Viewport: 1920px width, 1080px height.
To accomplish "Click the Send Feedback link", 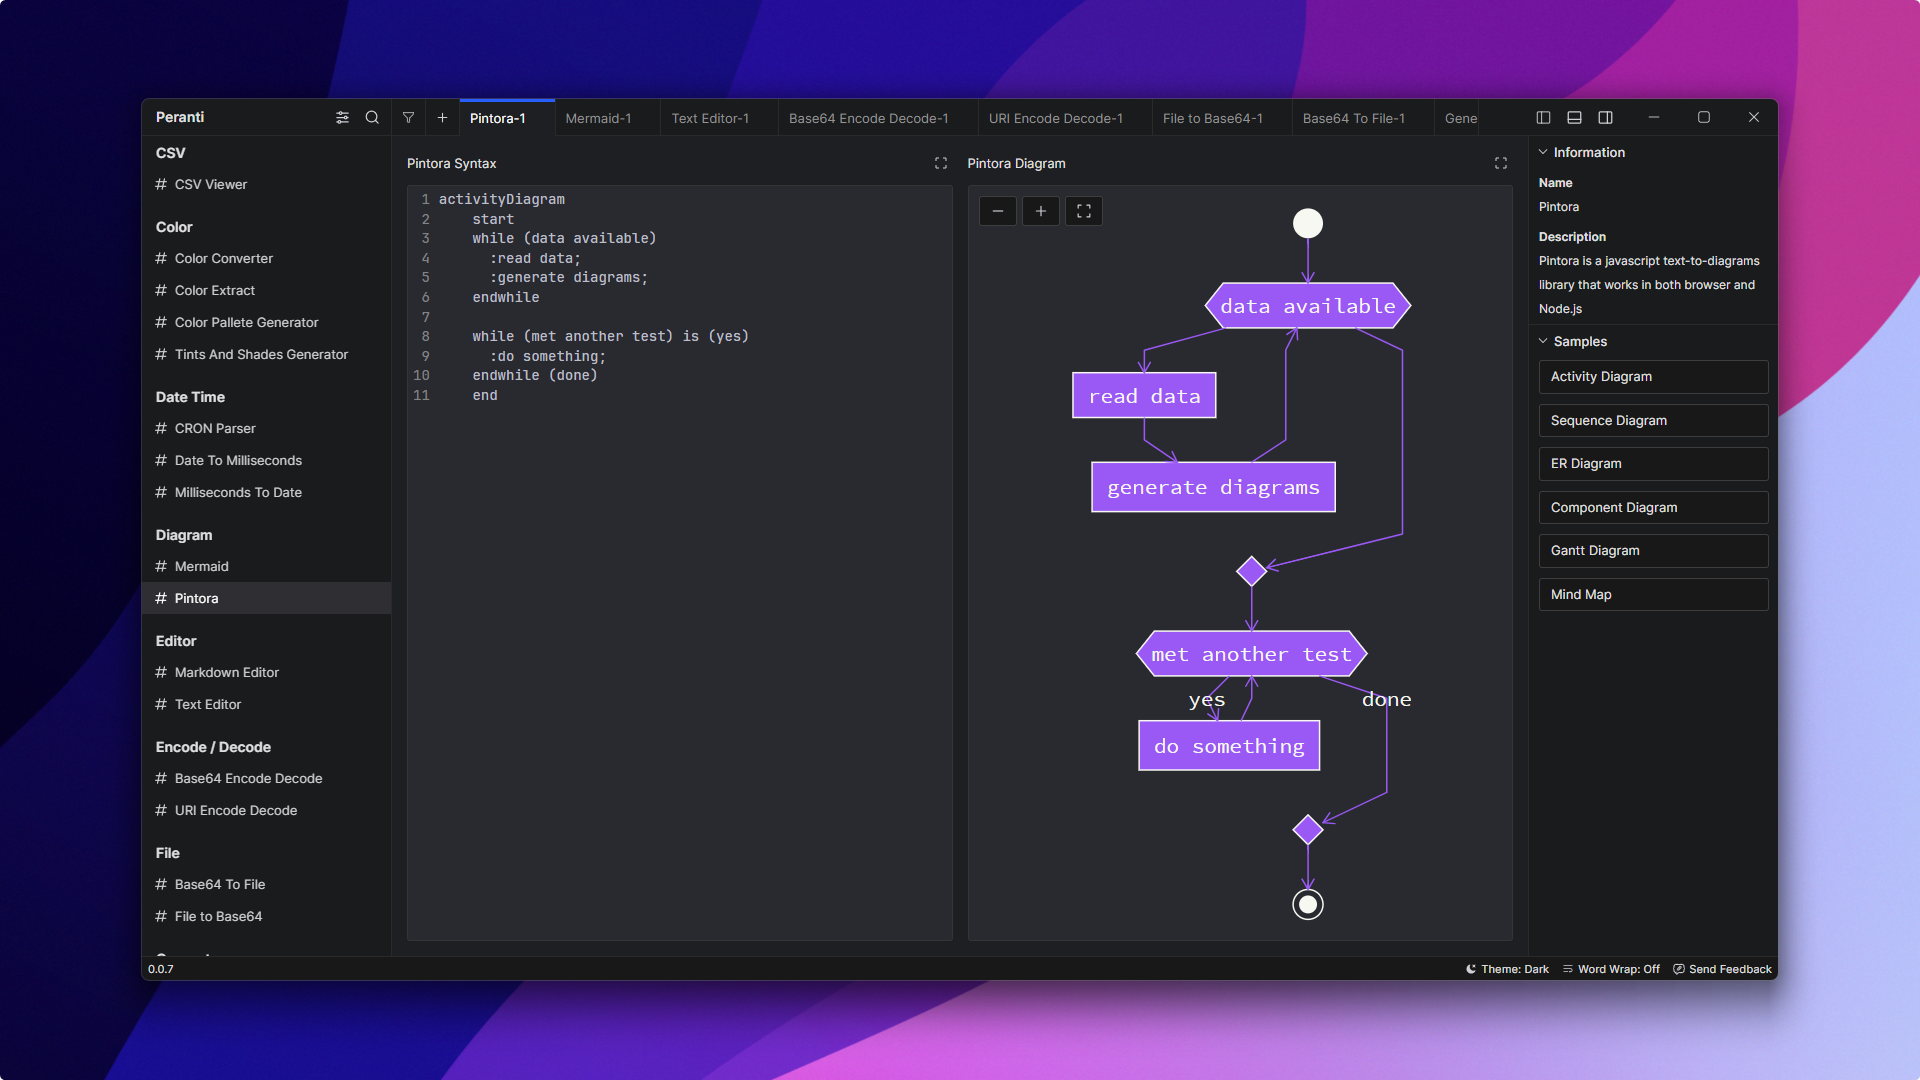I will tap(1722, 969).
